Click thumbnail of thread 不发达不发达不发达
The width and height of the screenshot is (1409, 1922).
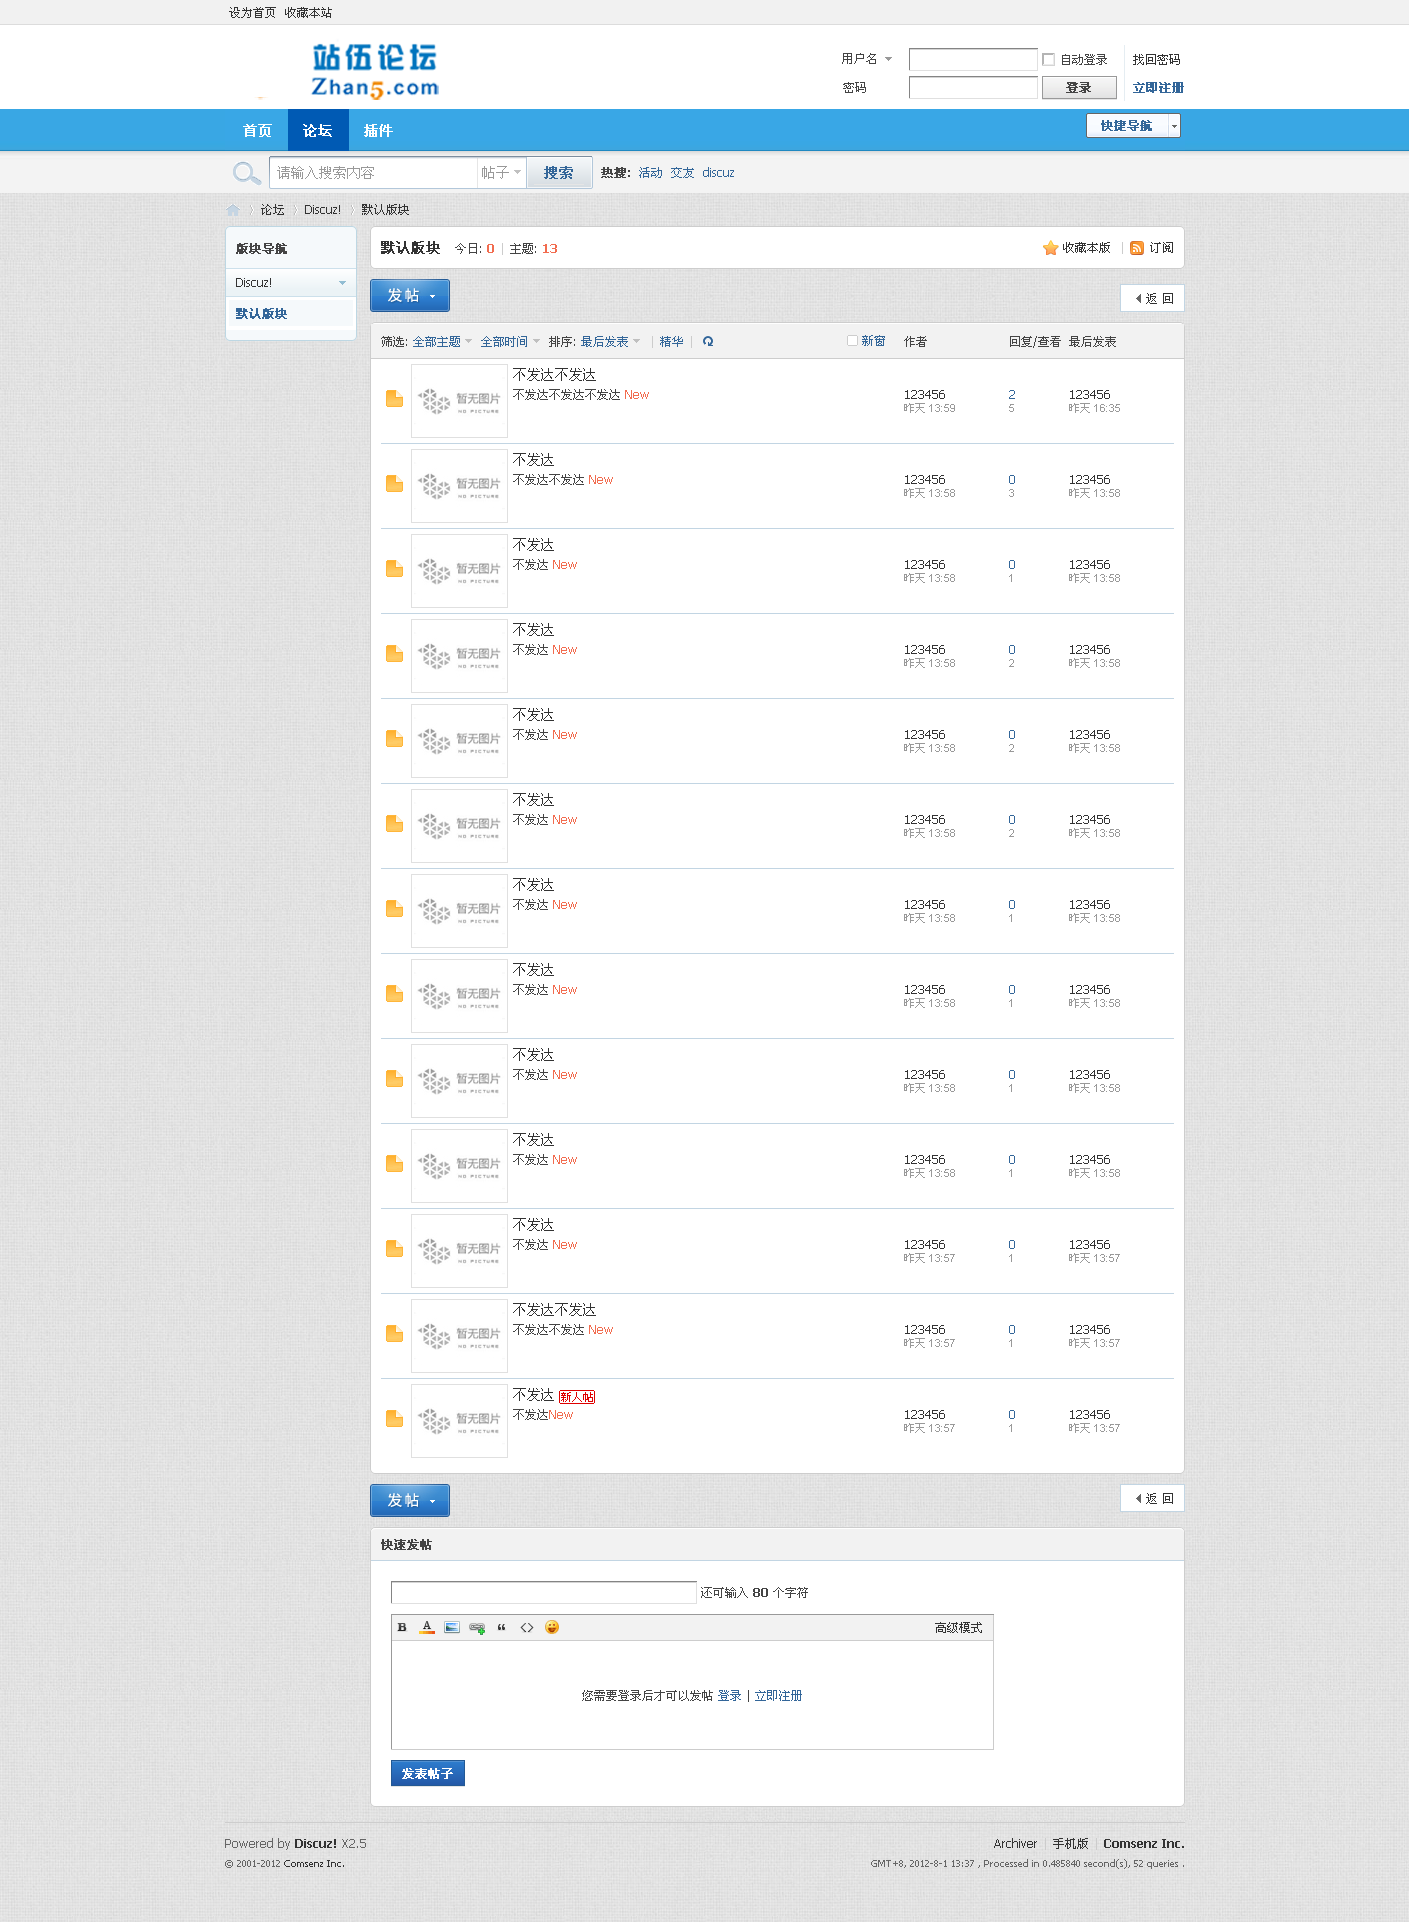coord(459,401)
